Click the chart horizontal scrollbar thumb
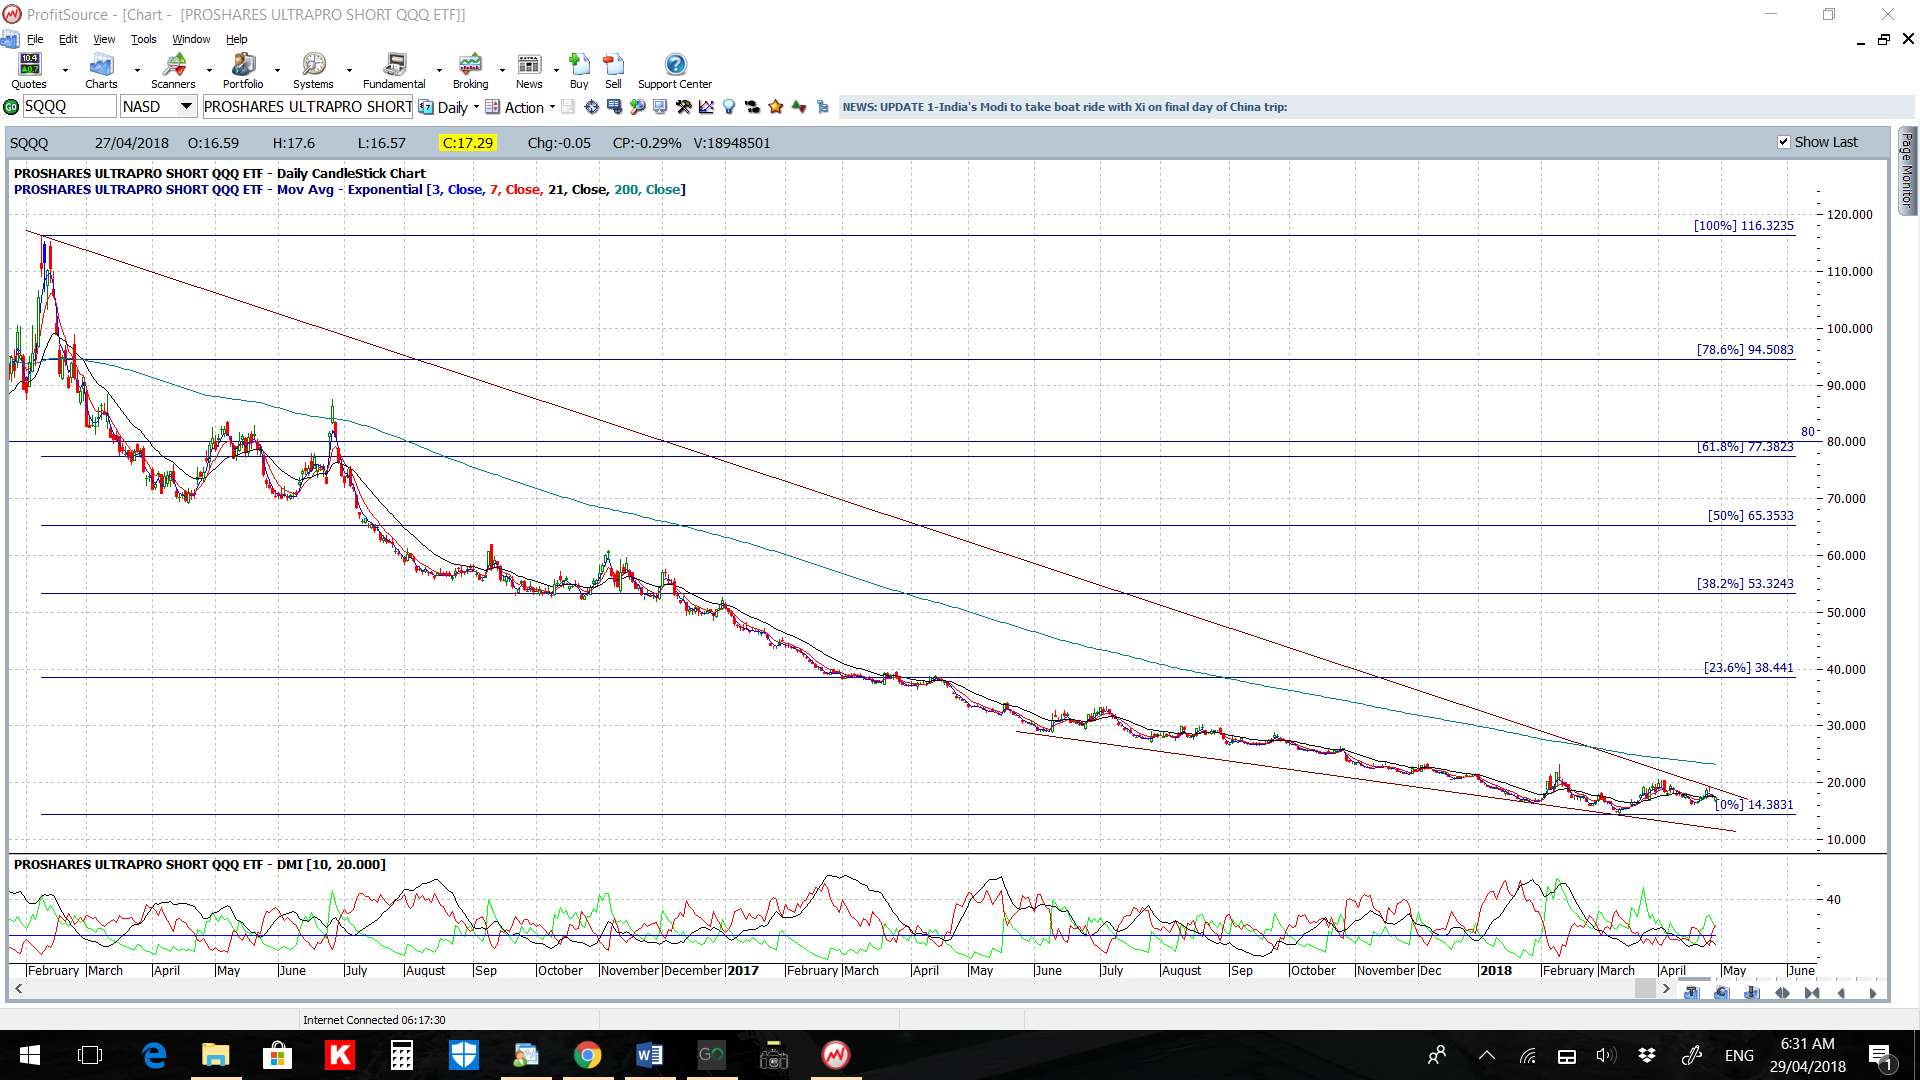 1645,989
